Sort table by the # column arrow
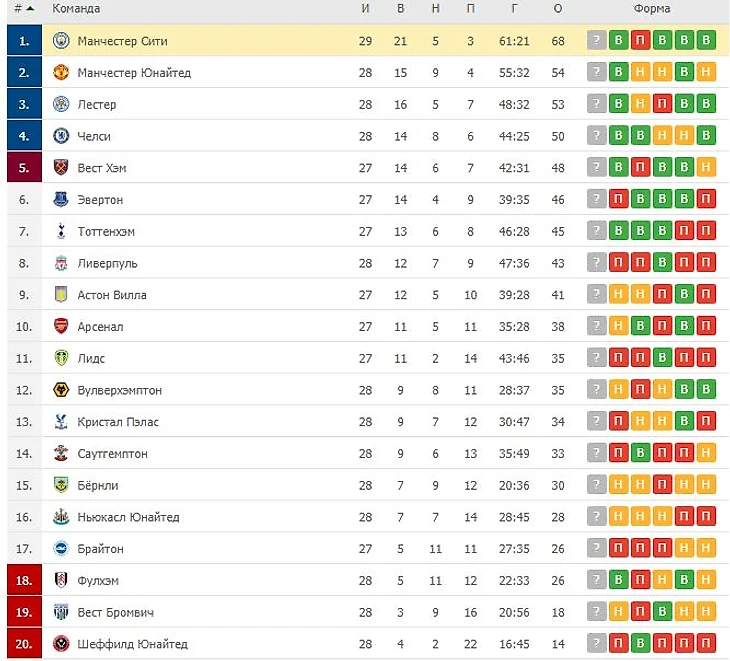This screenshot has width=730, height=661. [x=30, y=9]
